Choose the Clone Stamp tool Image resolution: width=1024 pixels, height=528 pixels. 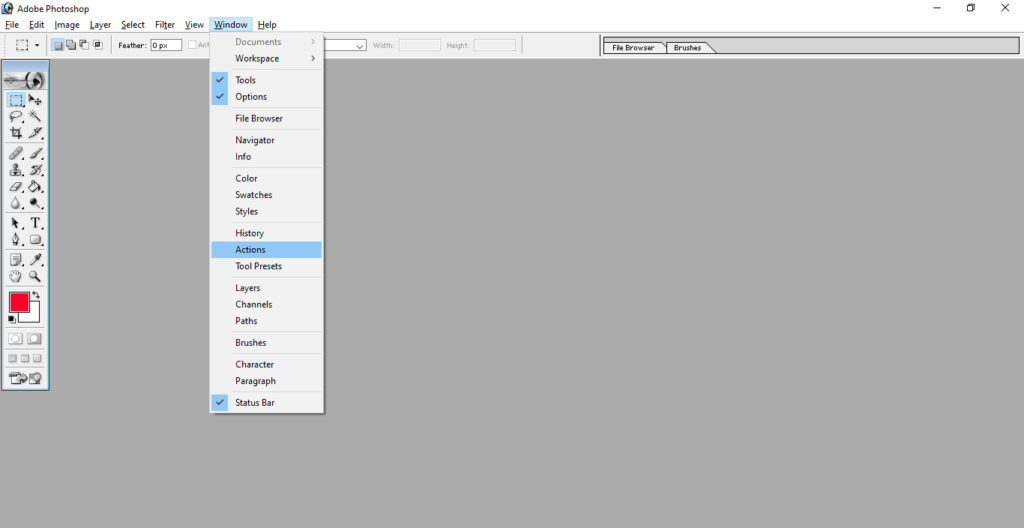coord(16,170)
